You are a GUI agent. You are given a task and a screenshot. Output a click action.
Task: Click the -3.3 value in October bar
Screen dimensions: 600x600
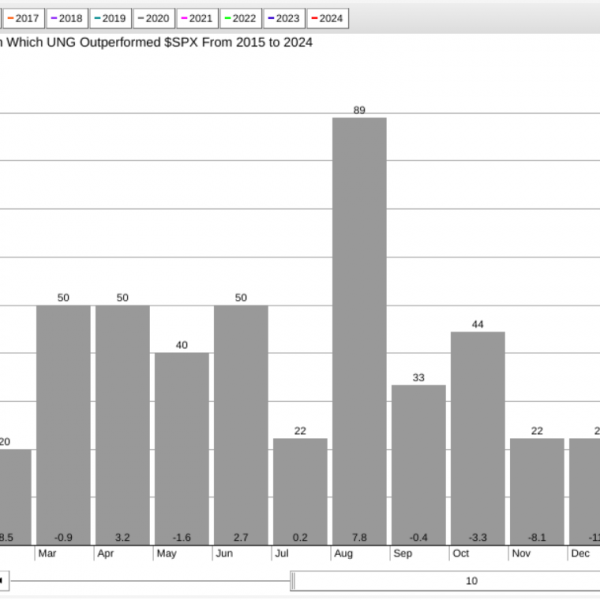tap(478, 538)
